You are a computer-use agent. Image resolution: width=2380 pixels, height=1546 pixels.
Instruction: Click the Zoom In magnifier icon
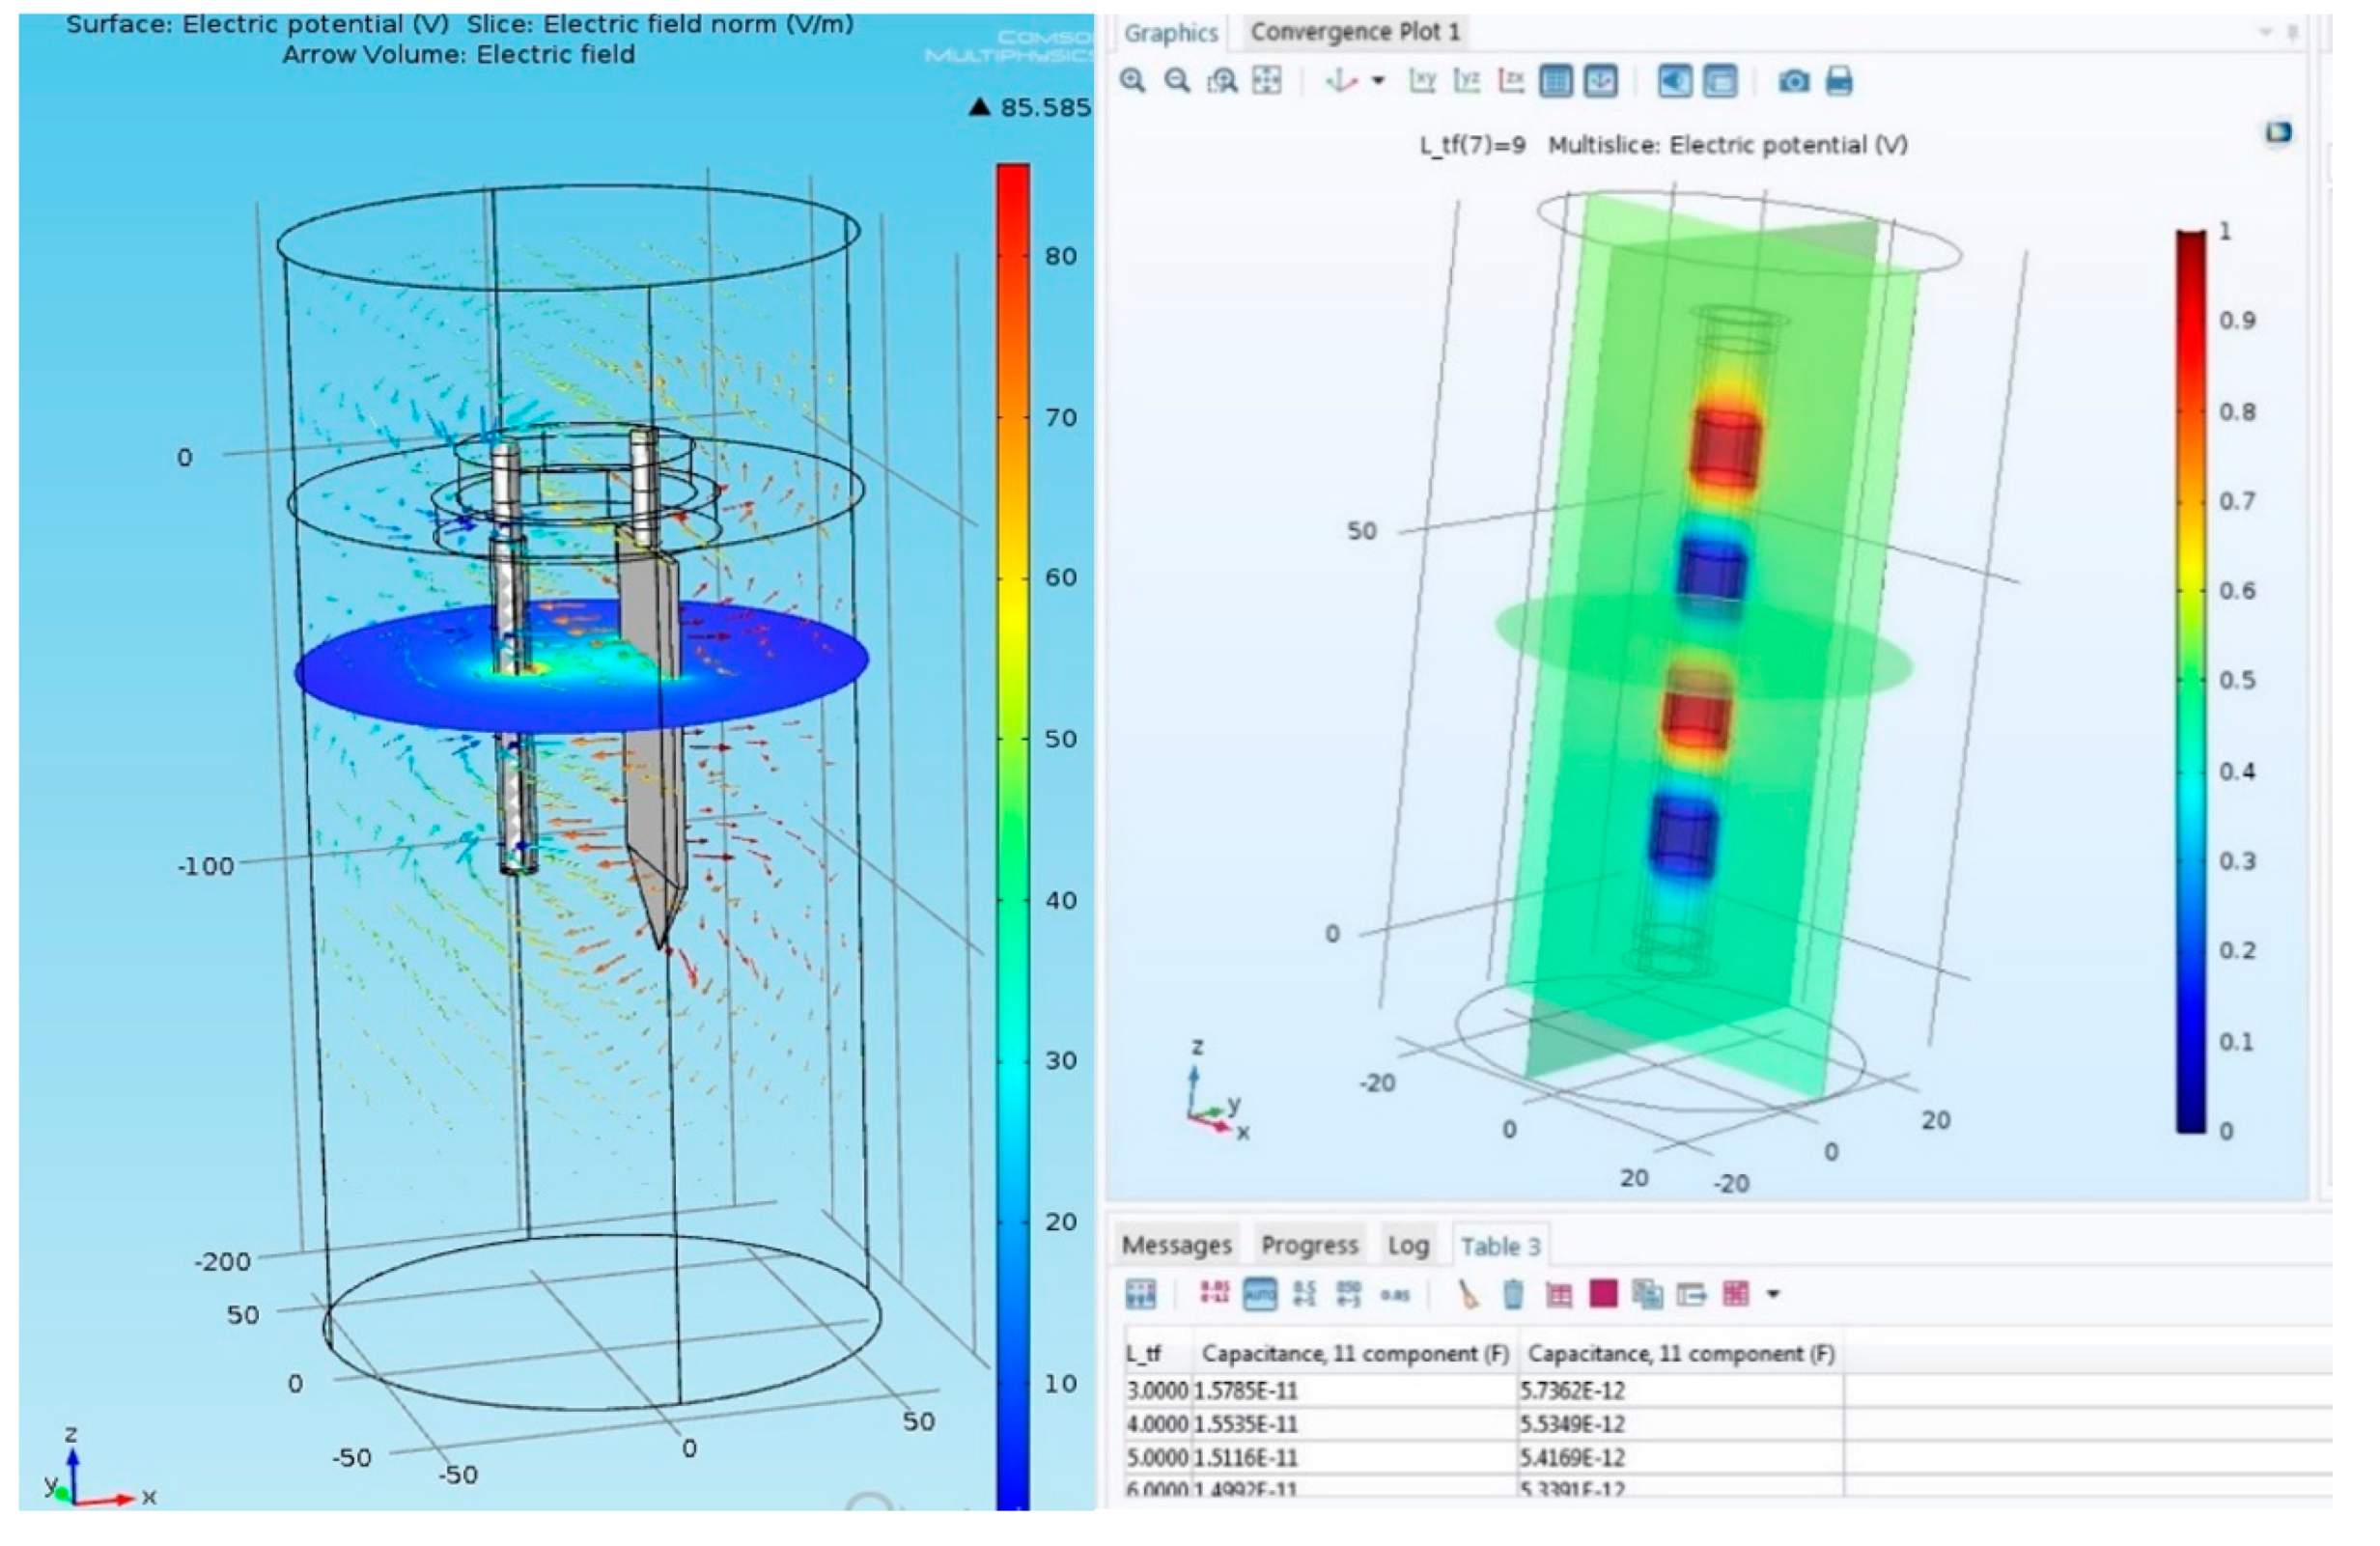click(1132, 80)
